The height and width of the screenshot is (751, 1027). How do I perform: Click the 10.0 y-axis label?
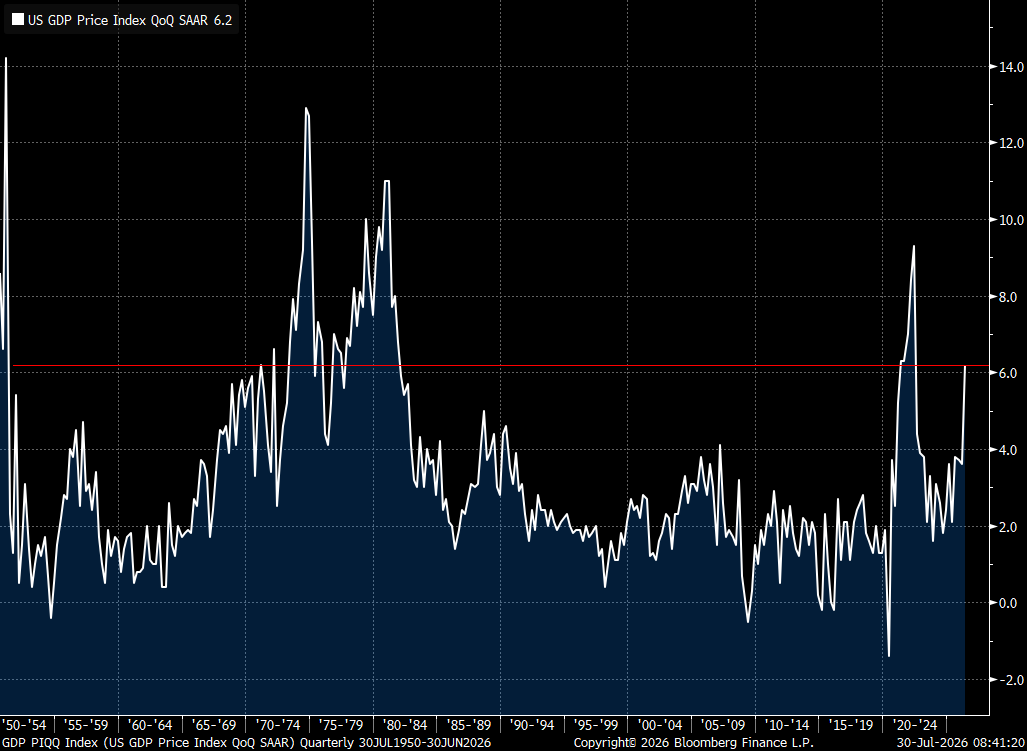click(x=1011, y=220)
